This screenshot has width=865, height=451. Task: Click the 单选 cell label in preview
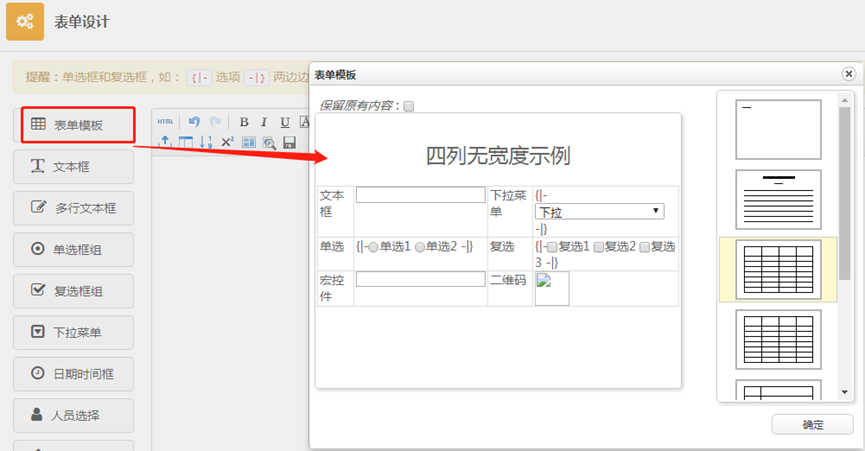[332, 247]
